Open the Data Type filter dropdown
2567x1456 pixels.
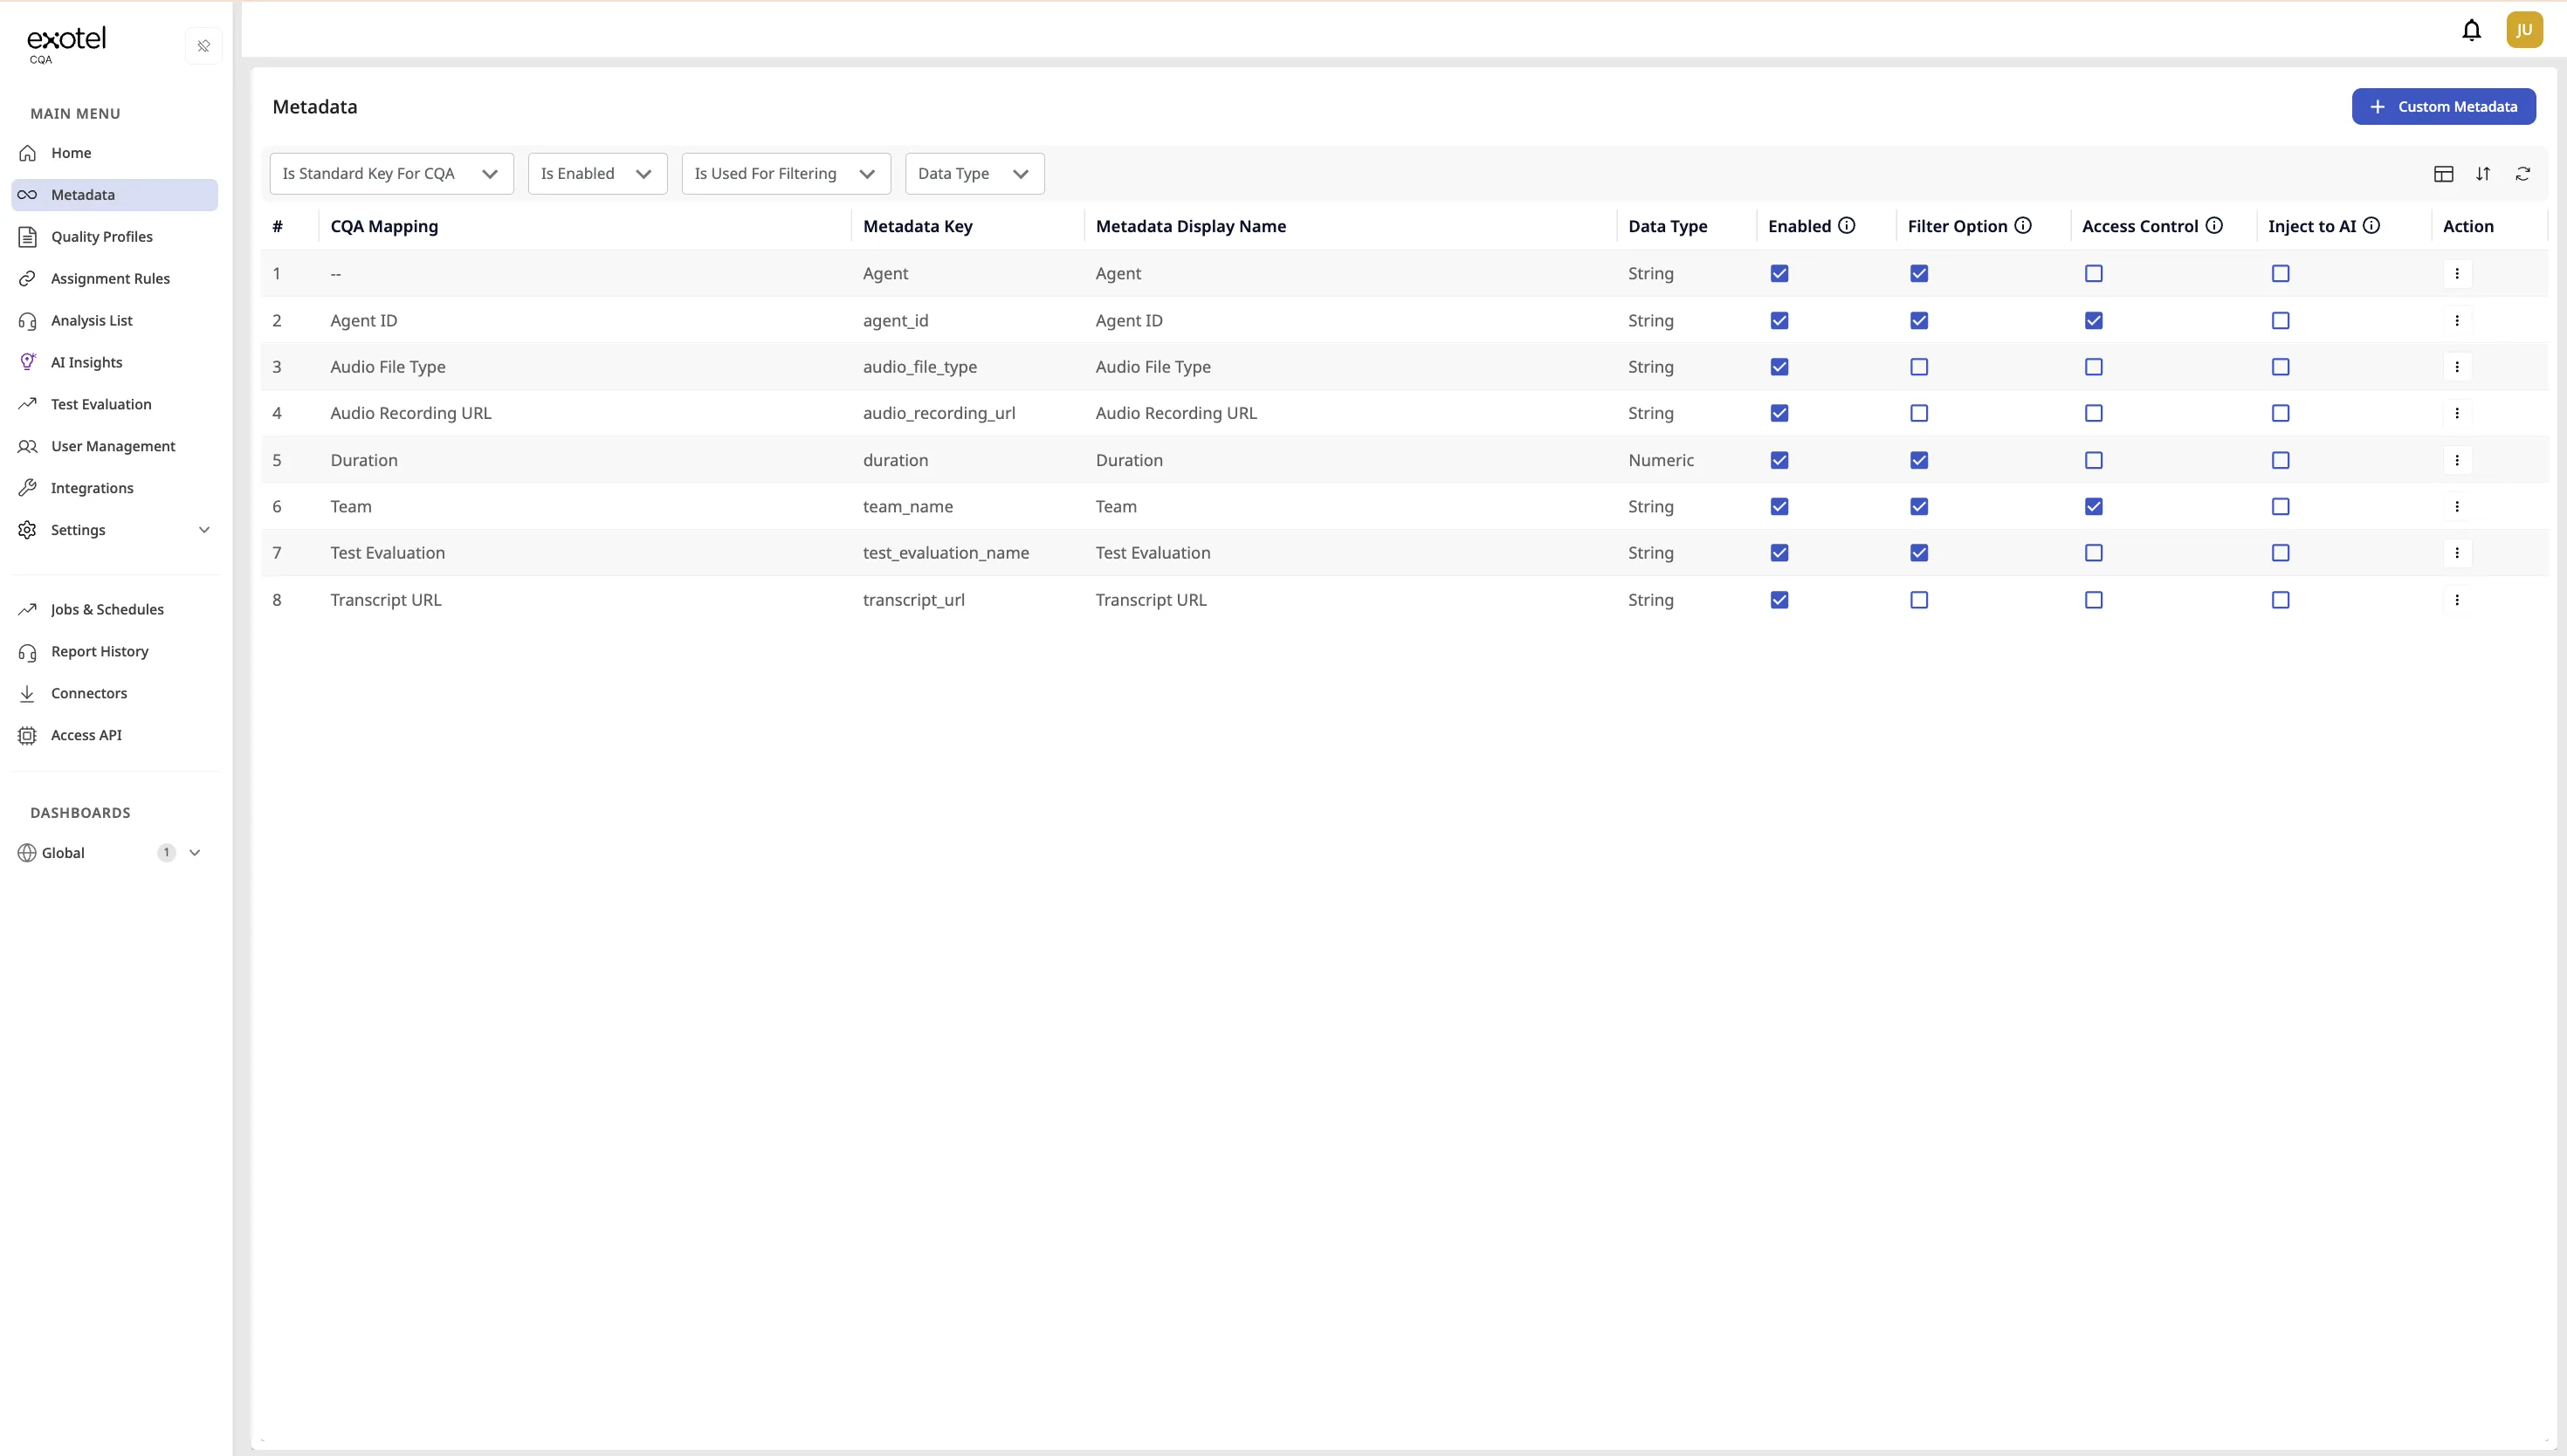pos(974,174)
